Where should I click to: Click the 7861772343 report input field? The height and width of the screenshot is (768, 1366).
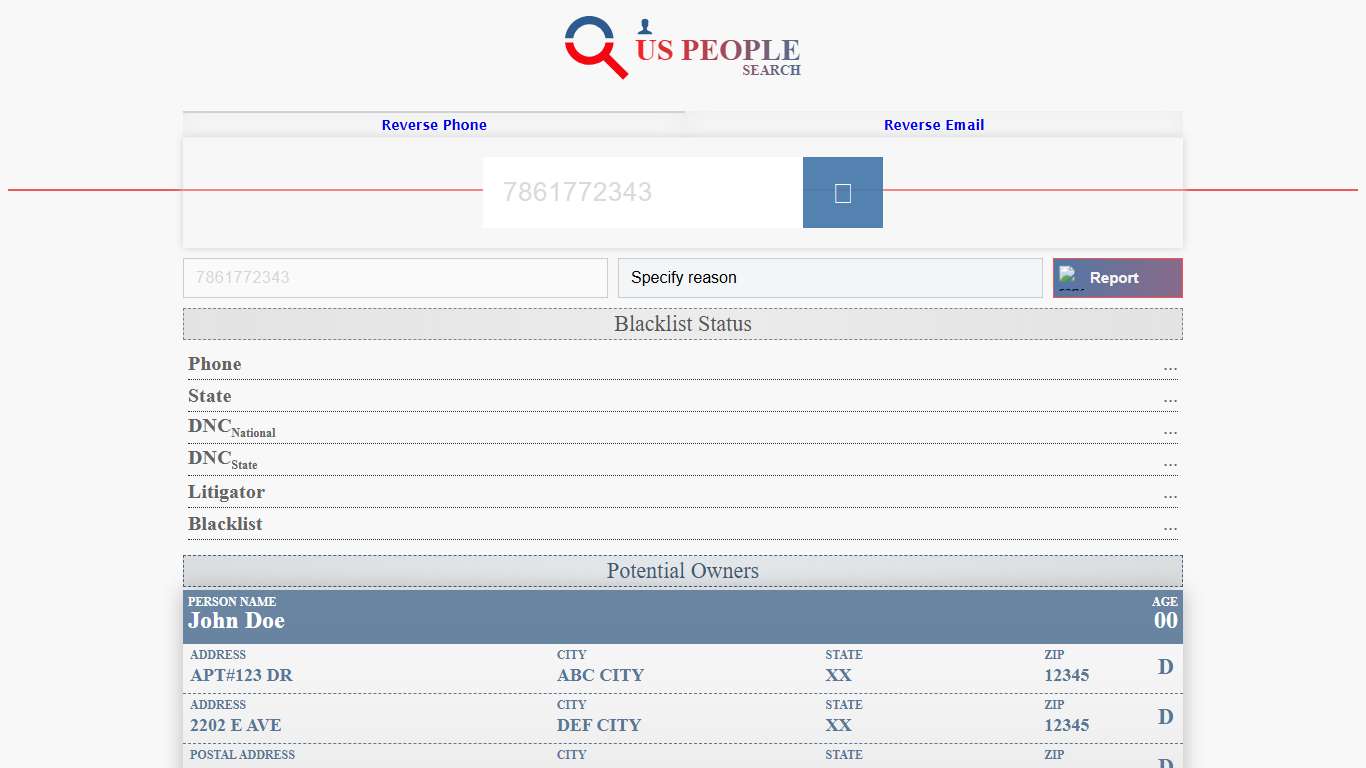coord(394,277)
